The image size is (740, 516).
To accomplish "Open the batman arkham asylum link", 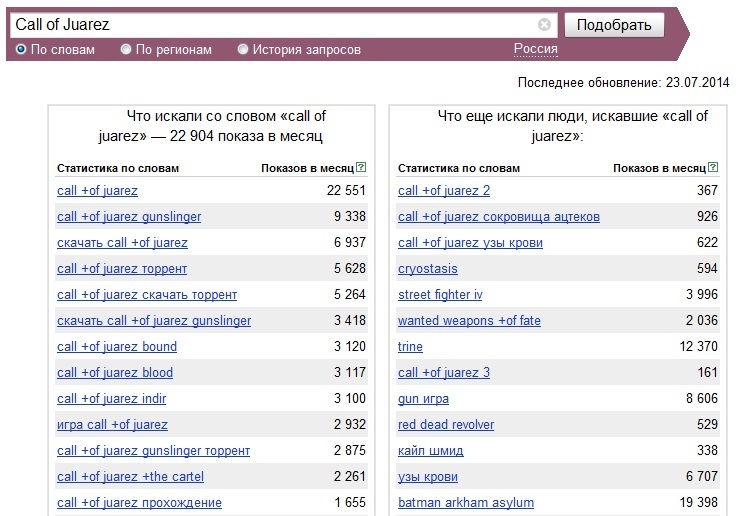I will [x=466, y=502].
